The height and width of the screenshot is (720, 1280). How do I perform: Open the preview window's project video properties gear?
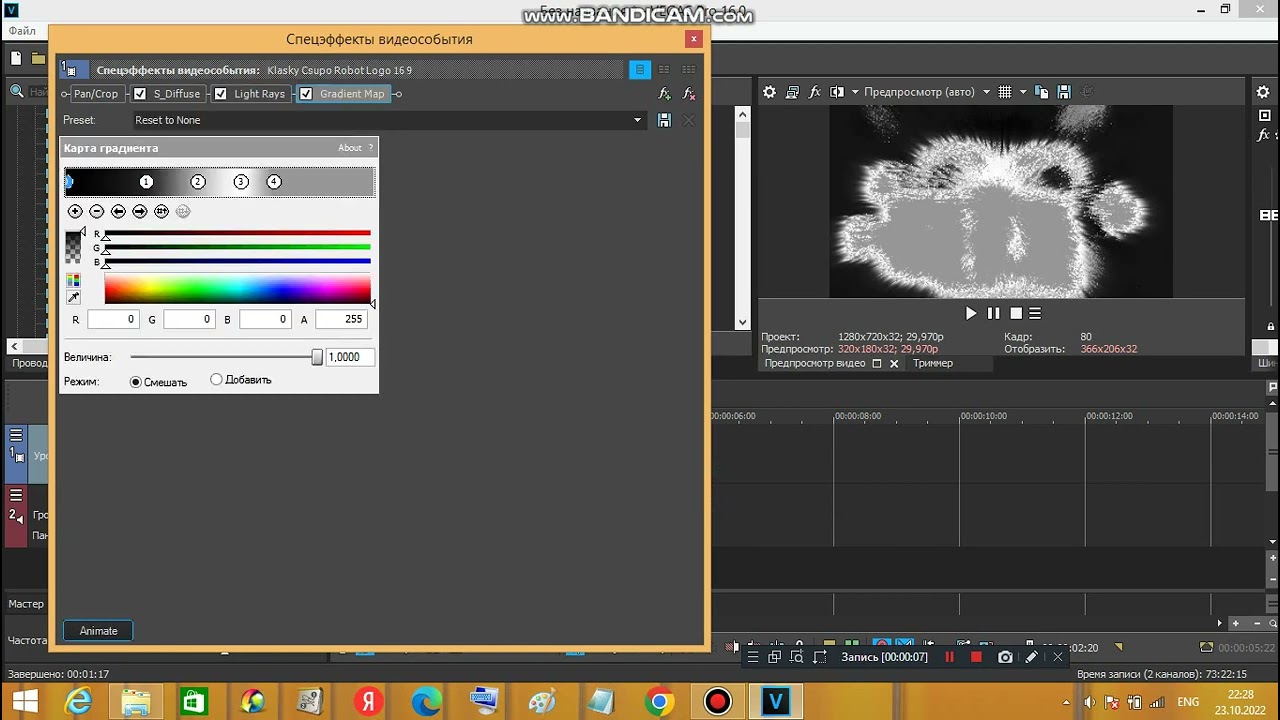(x=769, y=92)
